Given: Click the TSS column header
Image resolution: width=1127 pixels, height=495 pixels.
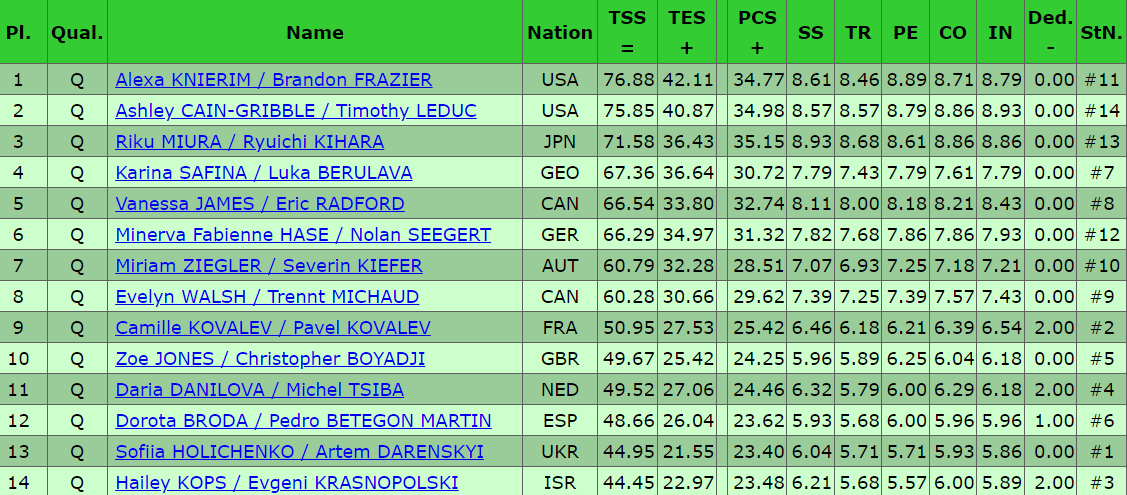Looking at the screenshot, I should [x=627, y=32].
